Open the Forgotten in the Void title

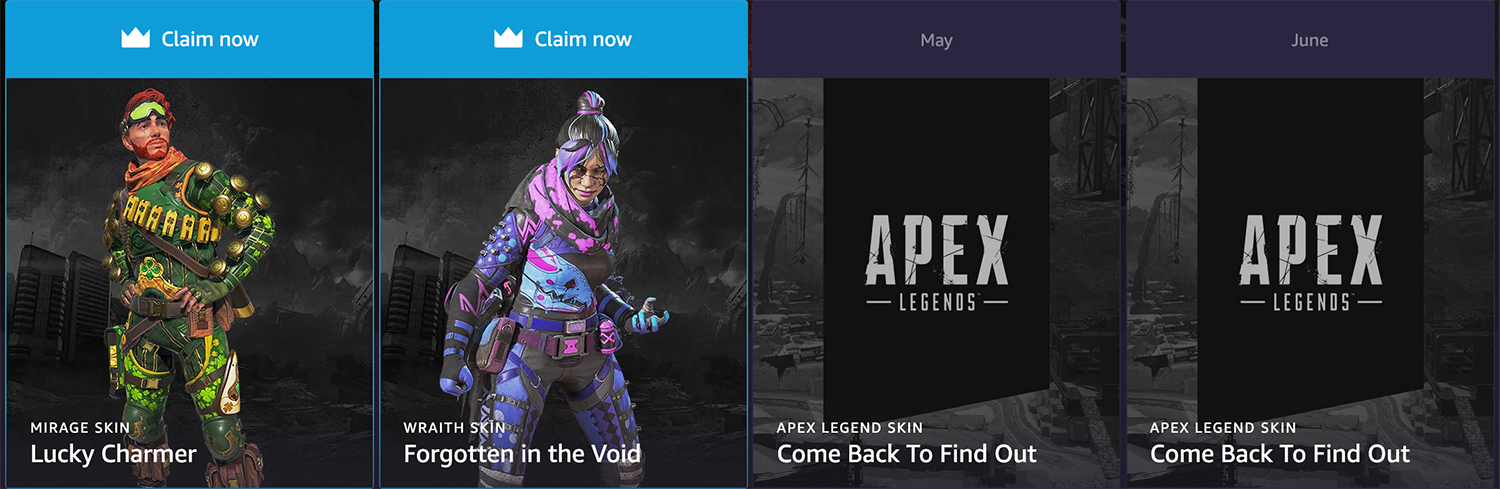click(x=522, y=454)
